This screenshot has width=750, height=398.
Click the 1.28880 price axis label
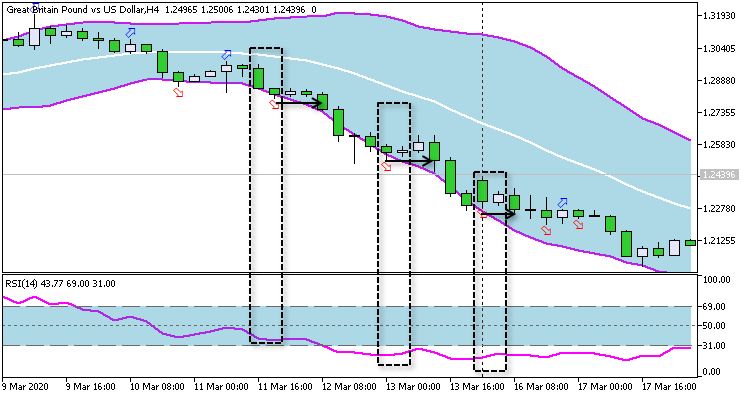coord(718,80)
